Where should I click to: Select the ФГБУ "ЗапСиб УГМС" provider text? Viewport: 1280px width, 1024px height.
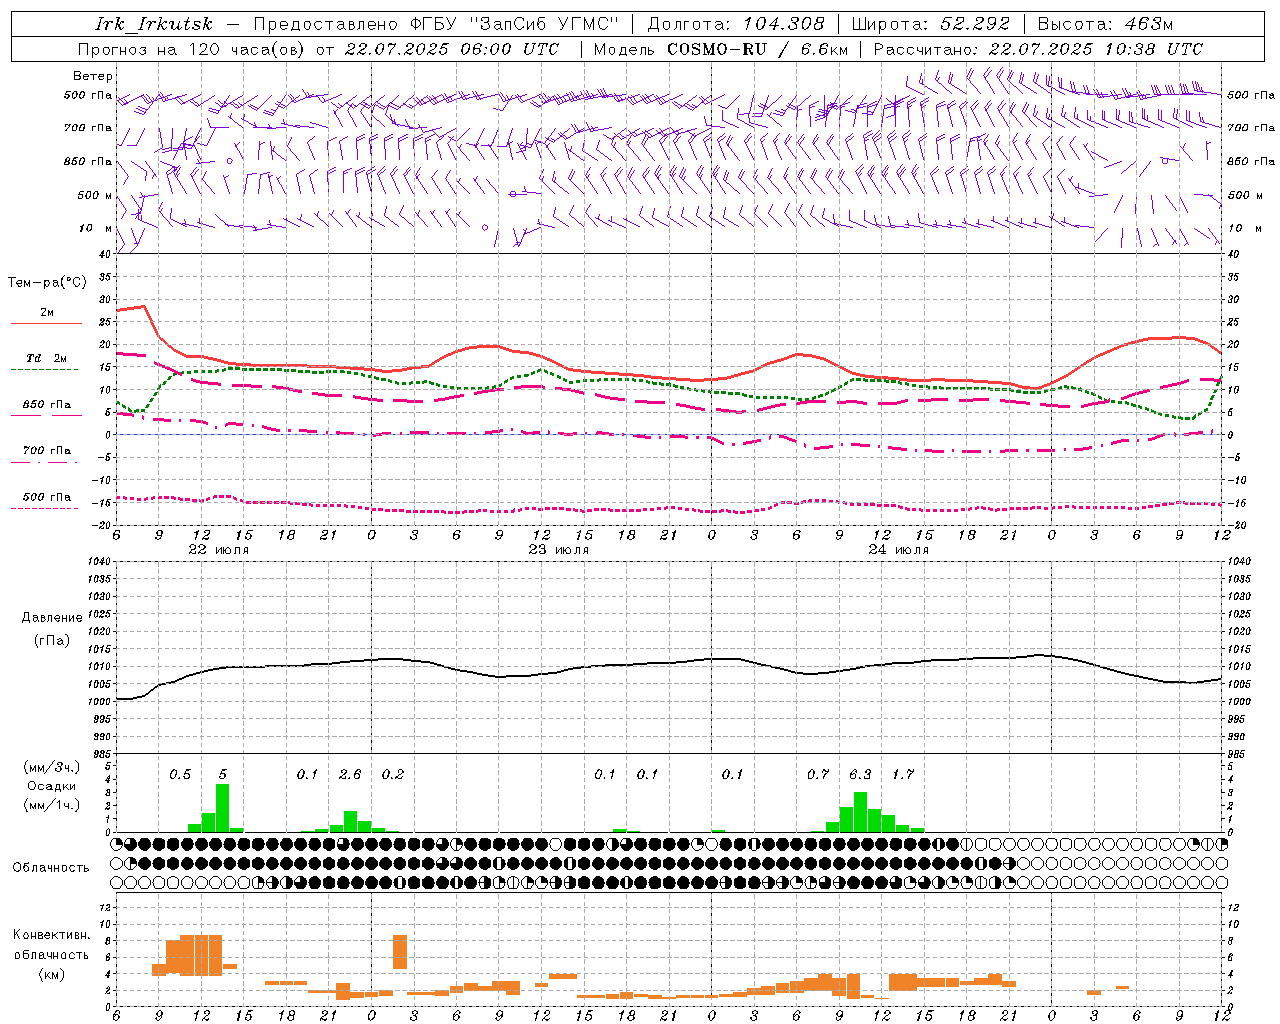[x=515, y=24]
